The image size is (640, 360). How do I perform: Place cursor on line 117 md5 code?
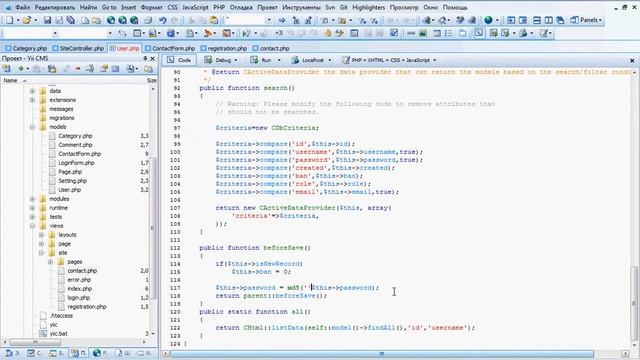tap(298, 288)
